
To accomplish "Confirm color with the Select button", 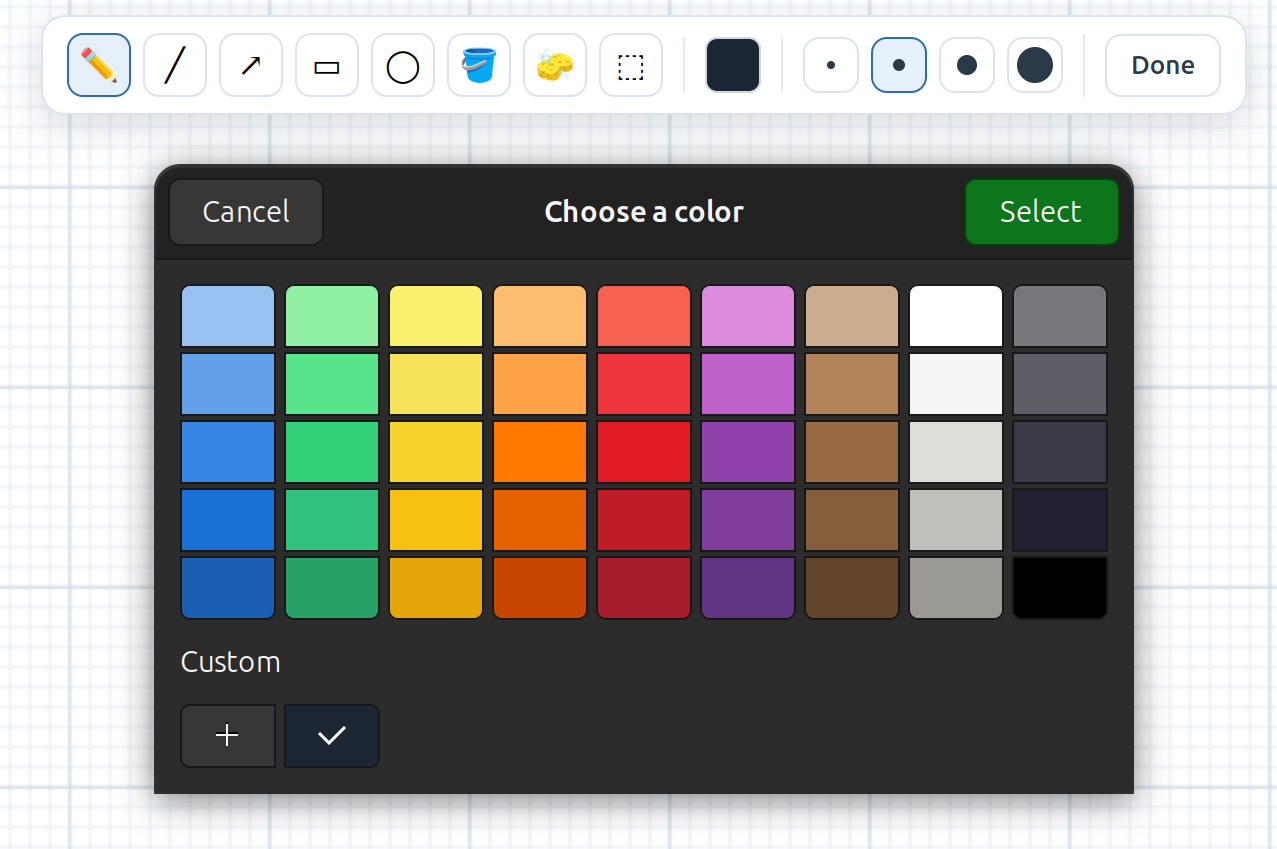I will [1041, 212].
